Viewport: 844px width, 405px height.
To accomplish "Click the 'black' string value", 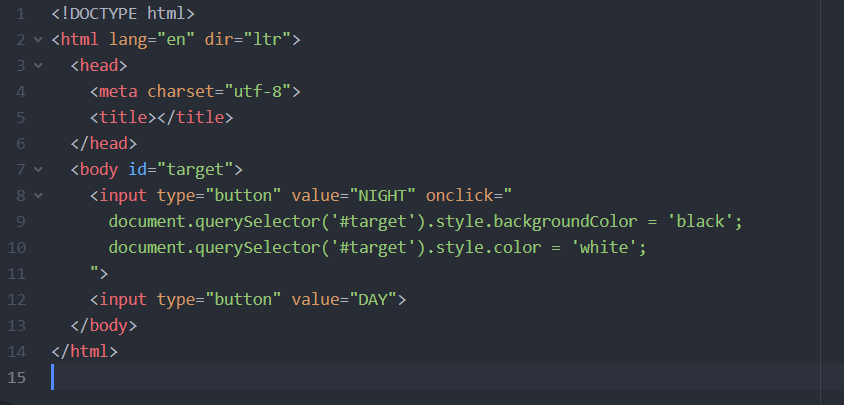I will (x=700, y=221).
